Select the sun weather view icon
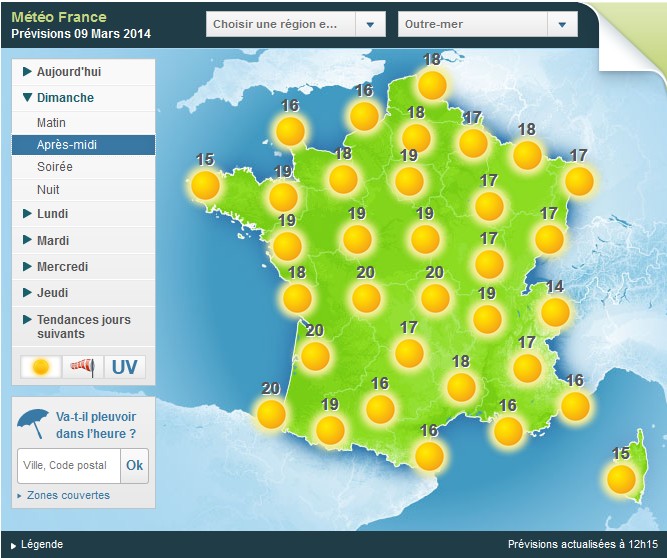Image resolution: width=667 pixels, height=558 pixels. [x=41, y=368]
